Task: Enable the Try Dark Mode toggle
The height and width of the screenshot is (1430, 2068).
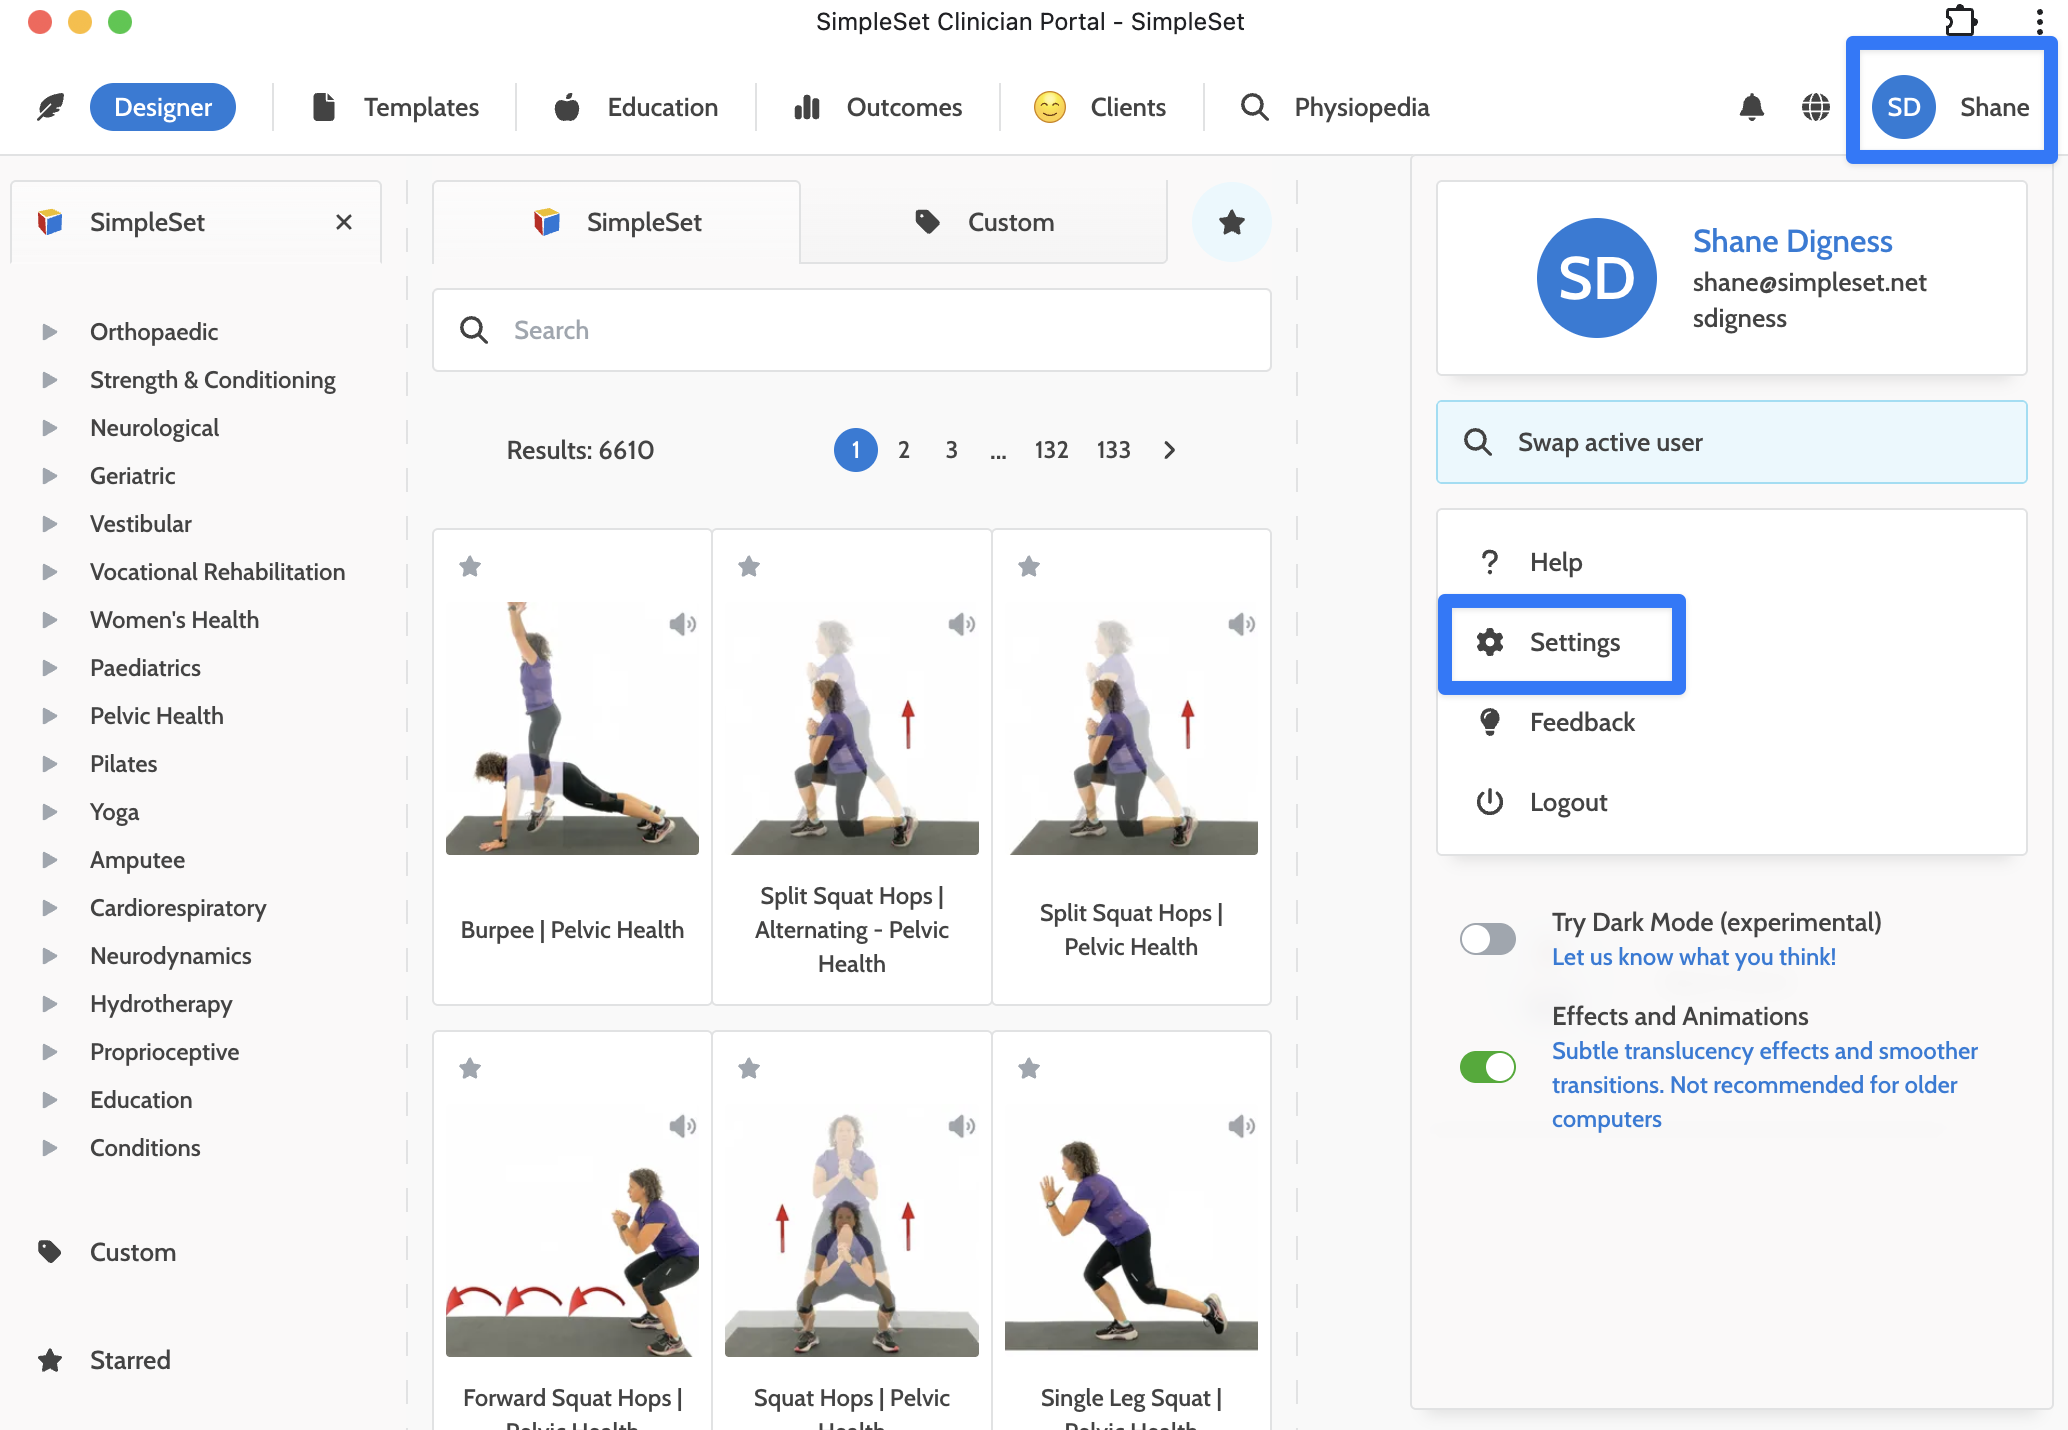Action: tap(1487, 939)
